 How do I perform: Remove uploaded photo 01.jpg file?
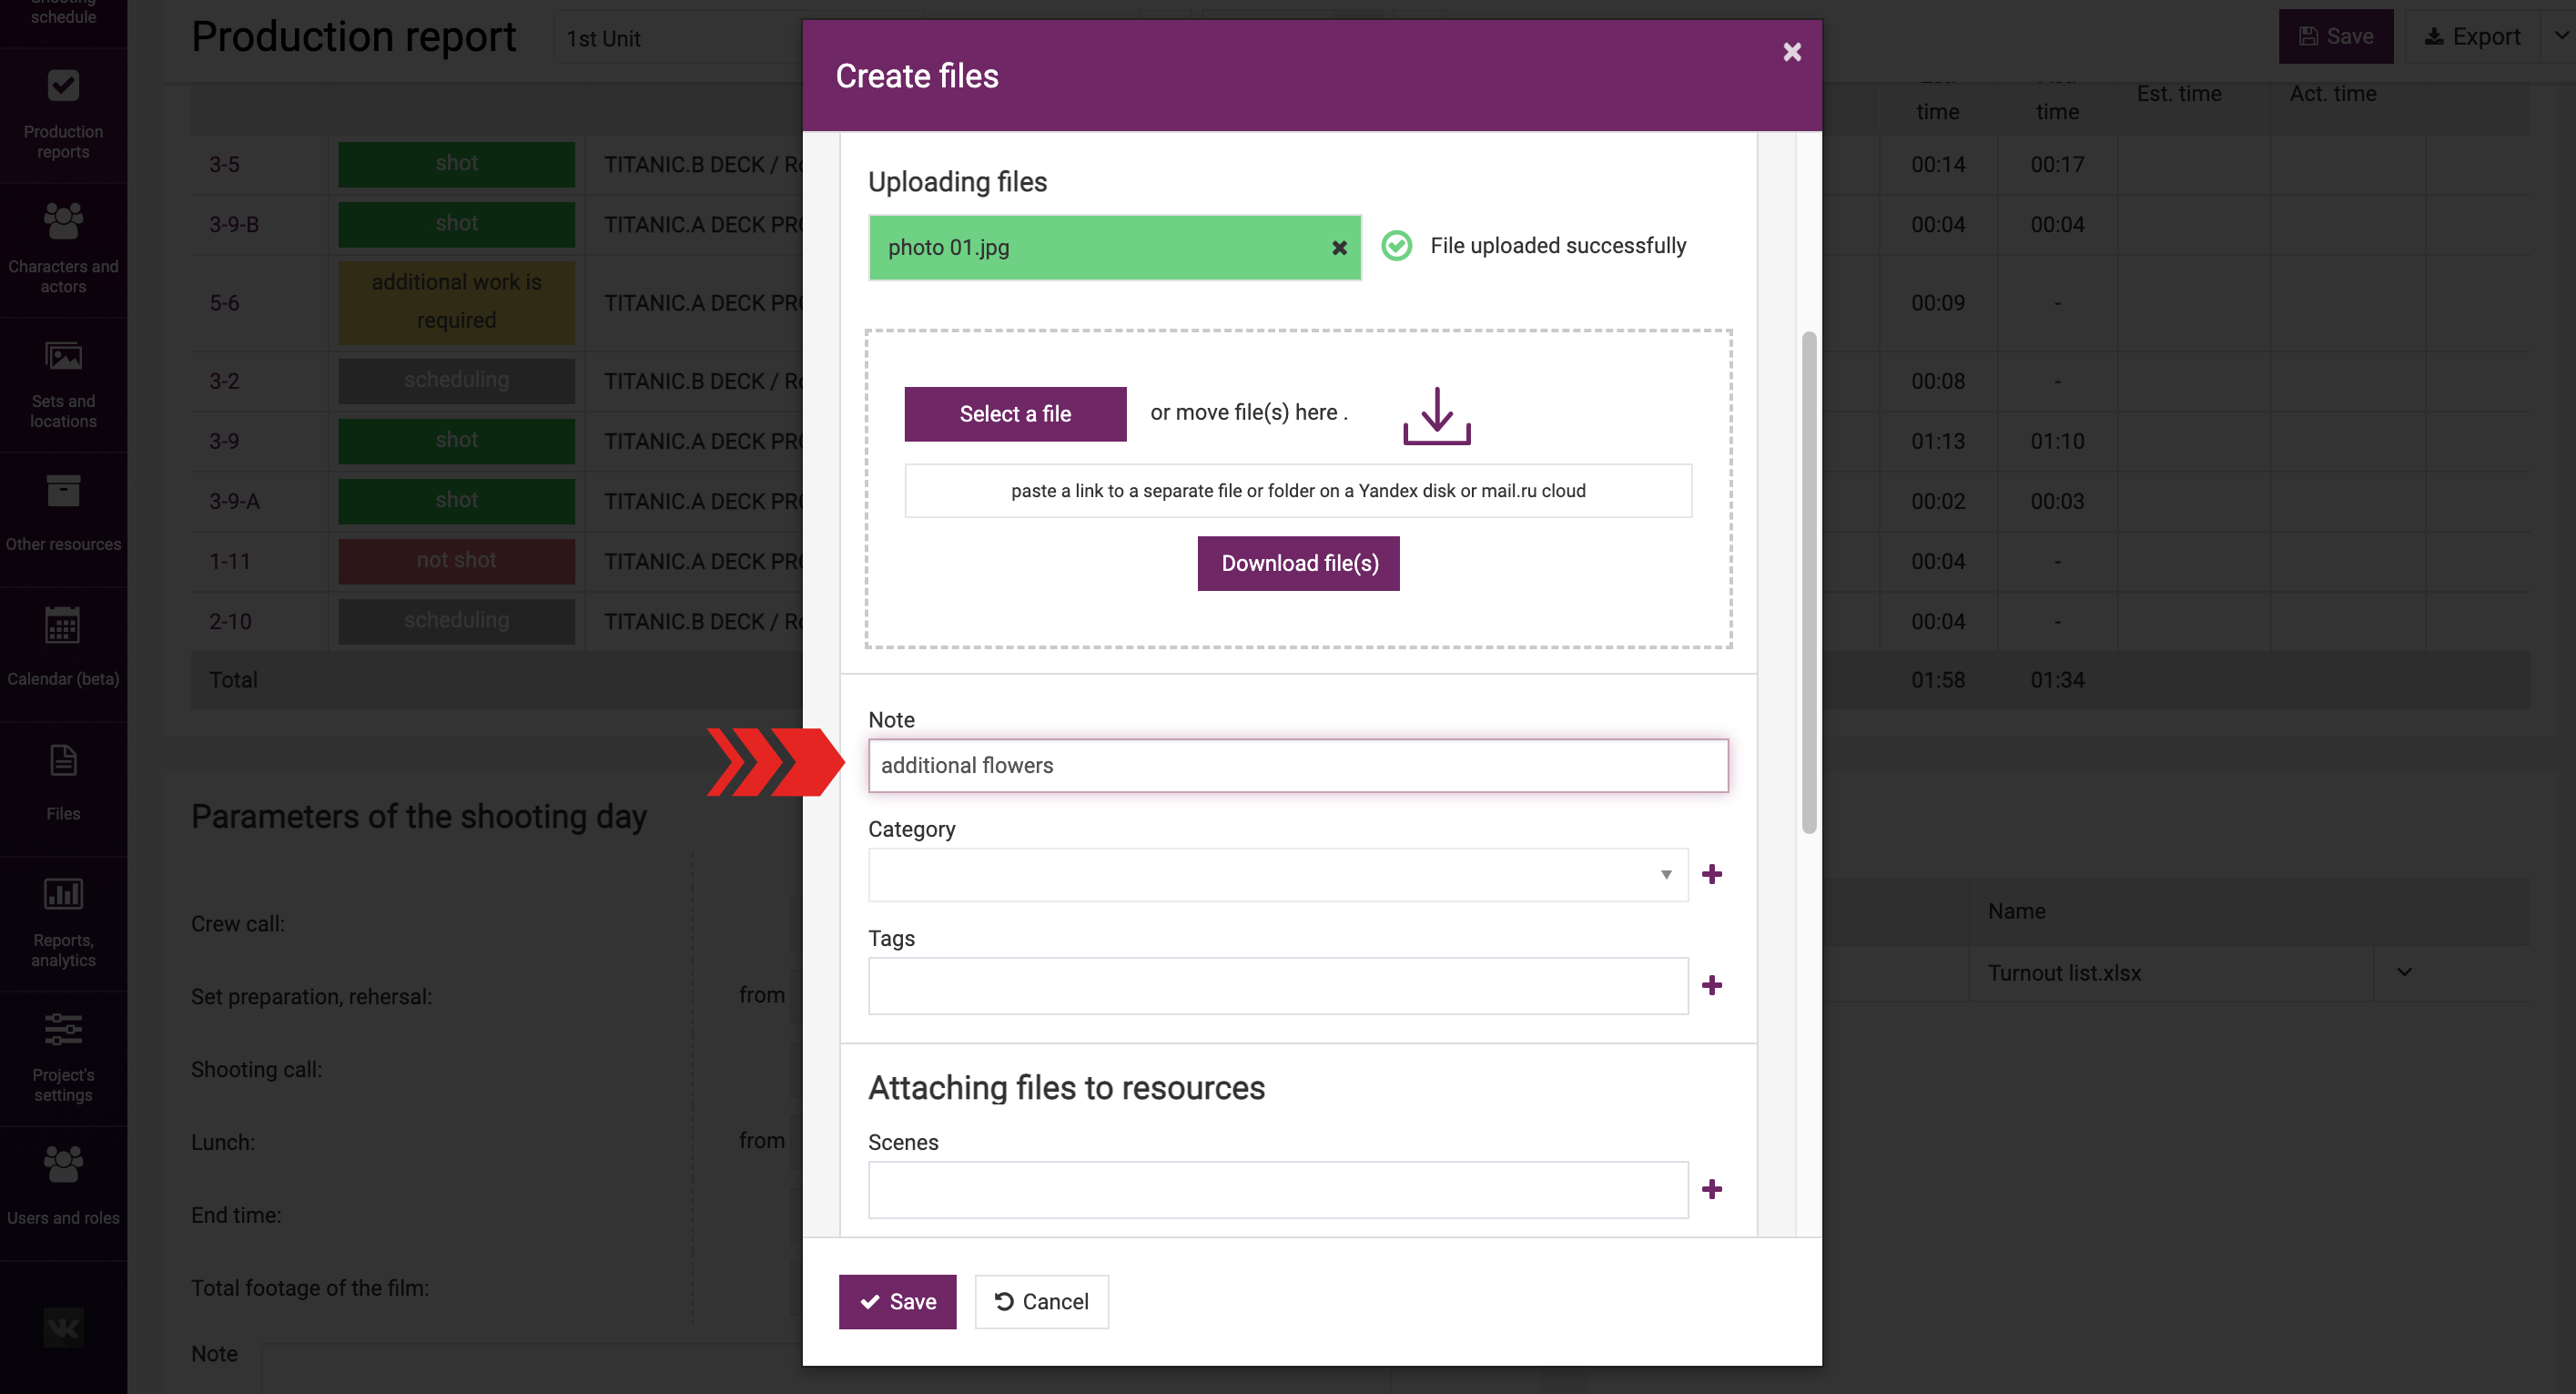(x=1339, y=248)
